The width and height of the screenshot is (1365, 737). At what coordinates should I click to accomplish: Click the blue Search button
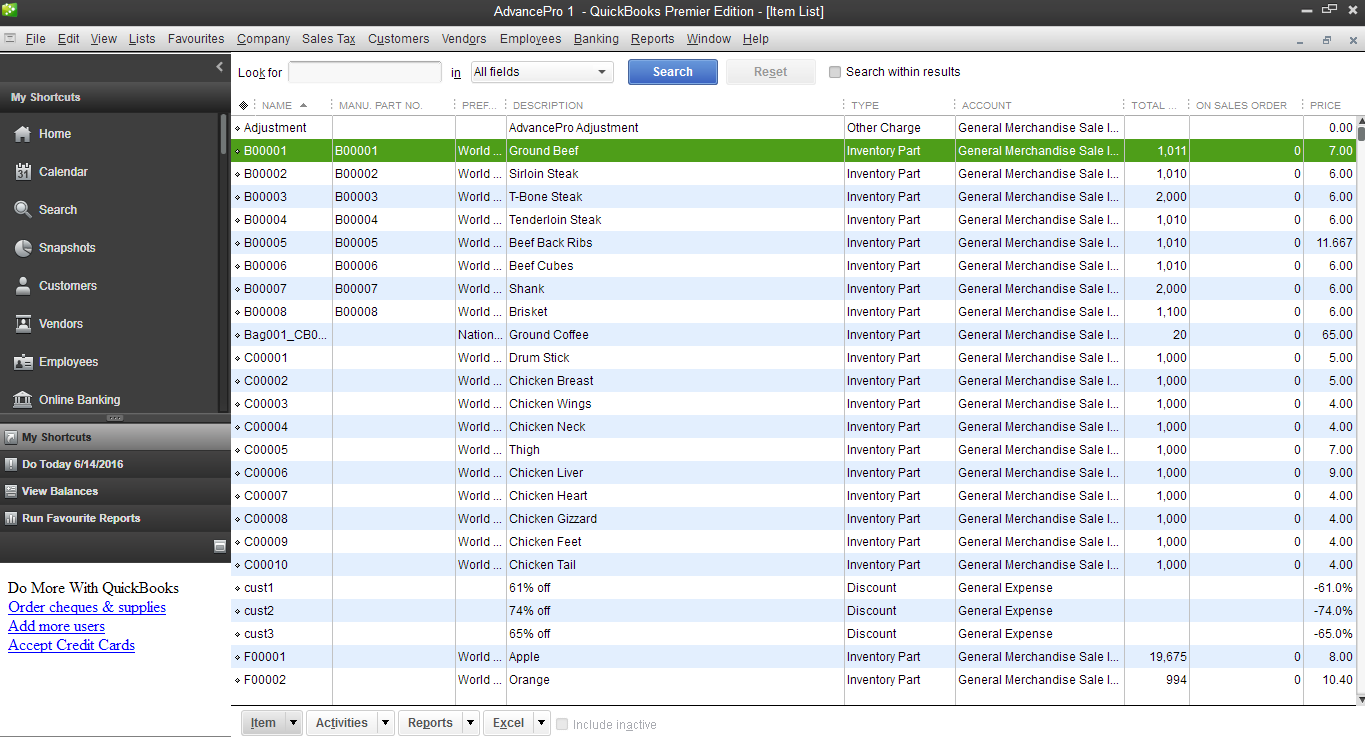click(672, 72)
